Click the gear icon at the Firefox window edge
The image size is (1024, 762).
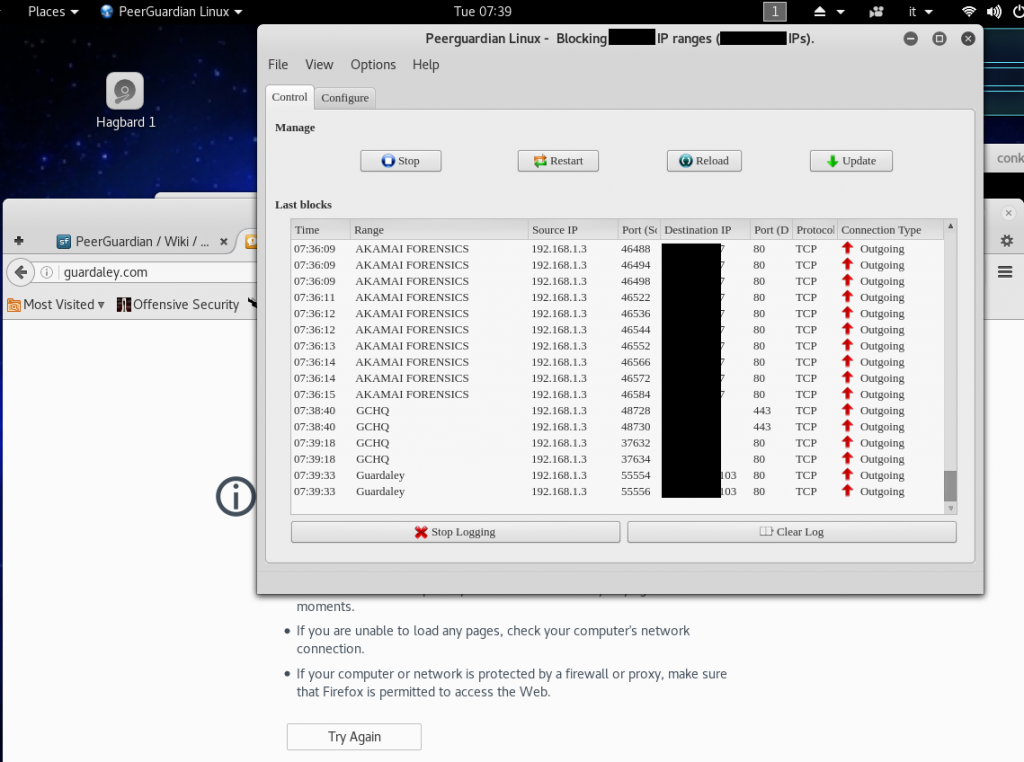1007,241
